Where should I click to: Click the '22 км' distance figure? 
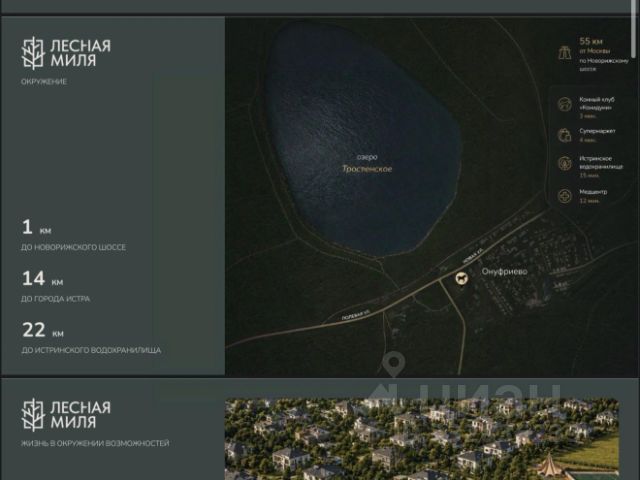(43, 330)
